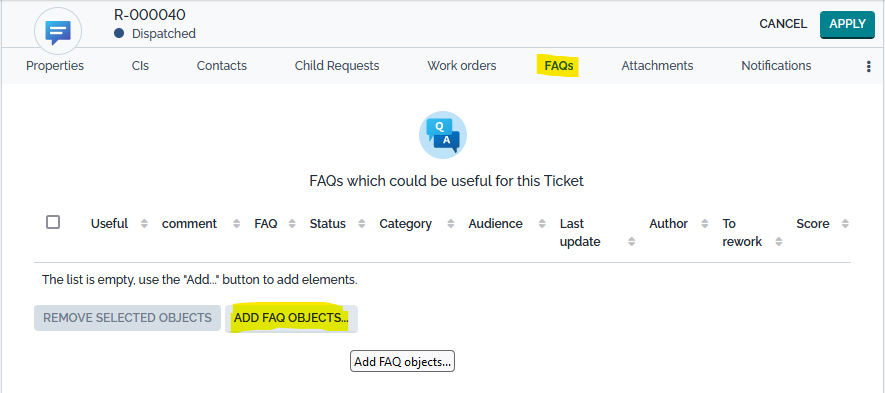Viewport: 885px width, 393px height.
Task: Sort by FAQ column arrows
Action: coord(292,224)
